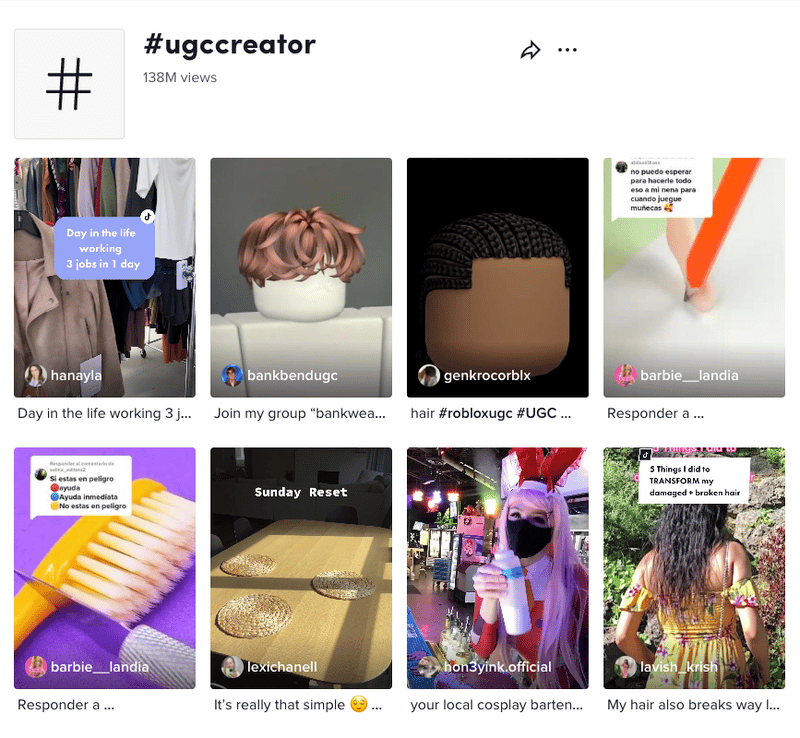Click the large hashtag symbol image
Viewport: 800px width, 738px height.
pos(69,84)
